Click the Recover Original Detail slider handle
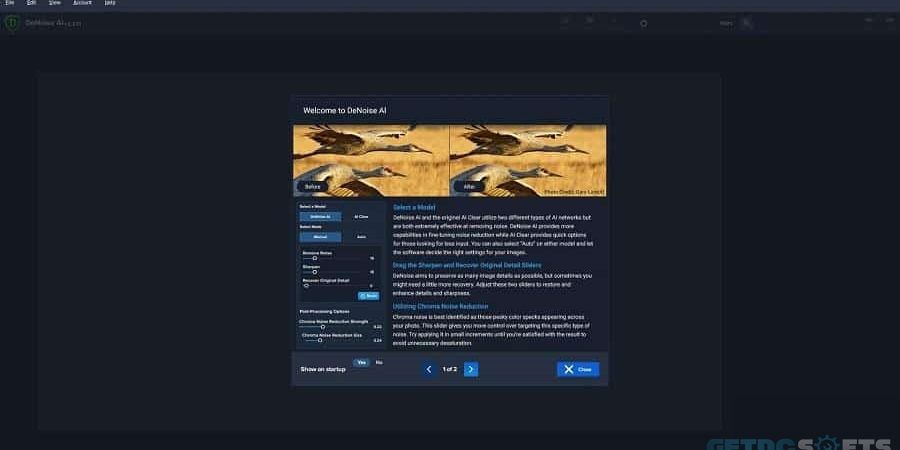This screenshot has width=900, height=450. point(306,285)
